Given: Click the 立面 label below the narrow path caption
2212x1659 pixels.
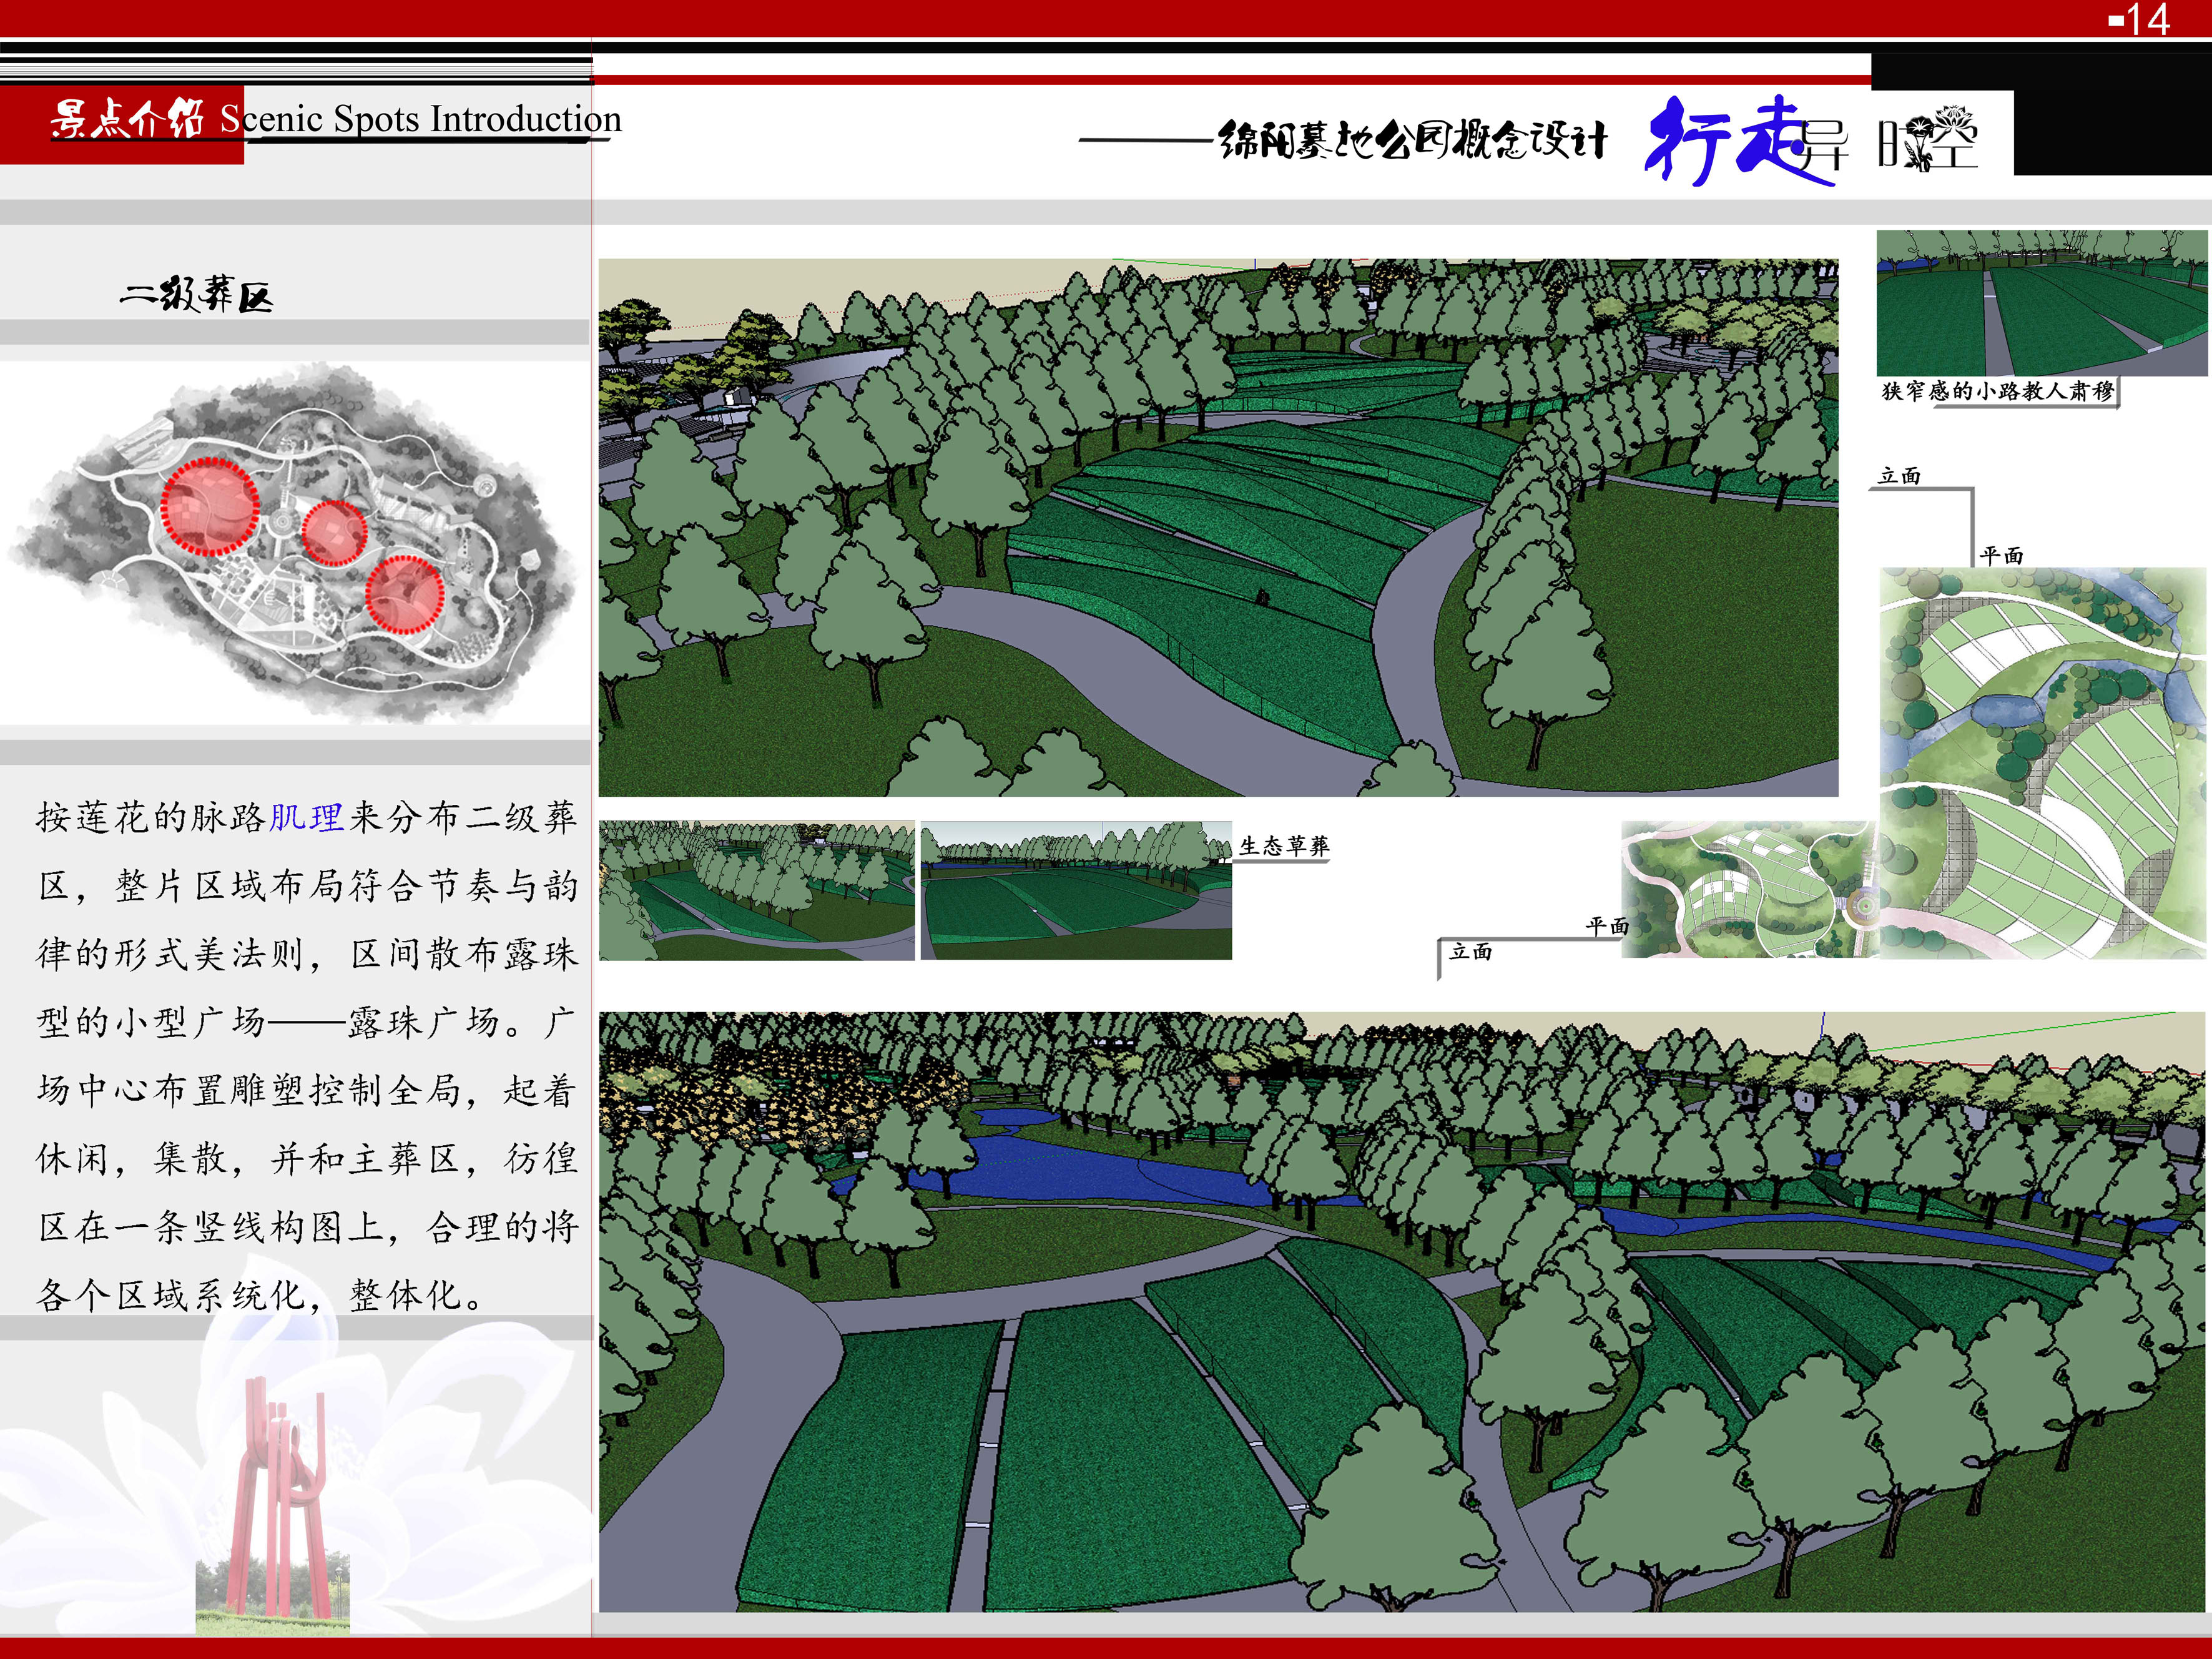Looking at the screenshot, I should tap(1899, 476).
